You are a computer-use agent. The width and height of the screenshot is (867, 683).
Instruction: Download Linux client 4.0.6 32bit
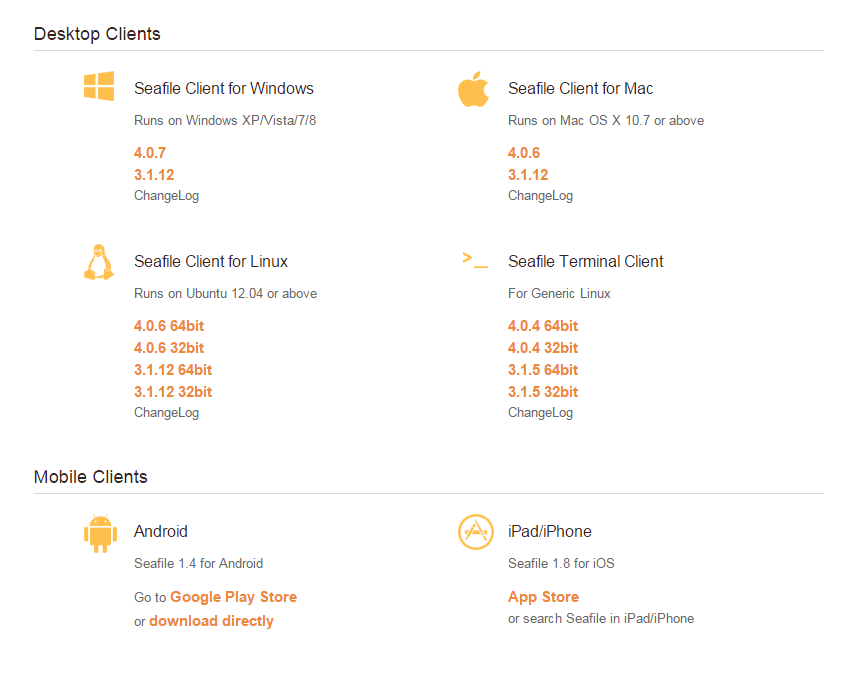coord(169,348)
